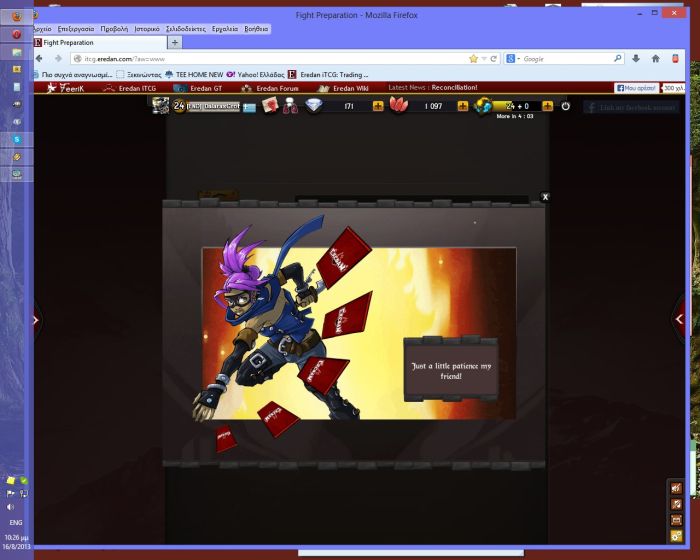The height and width of the screenshot is (560, 700).
Task: Click the action center flag tray icon
Action: (10, 493)
